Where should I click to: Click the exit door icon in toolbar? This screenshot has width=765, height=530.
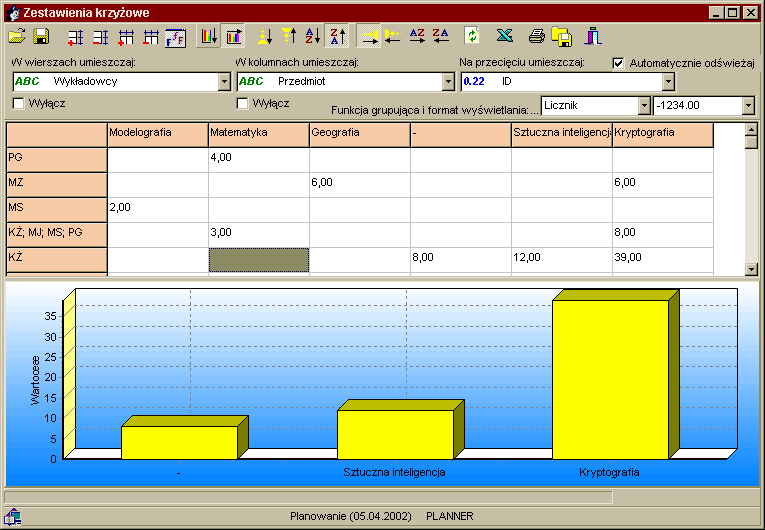click(593, 37)
